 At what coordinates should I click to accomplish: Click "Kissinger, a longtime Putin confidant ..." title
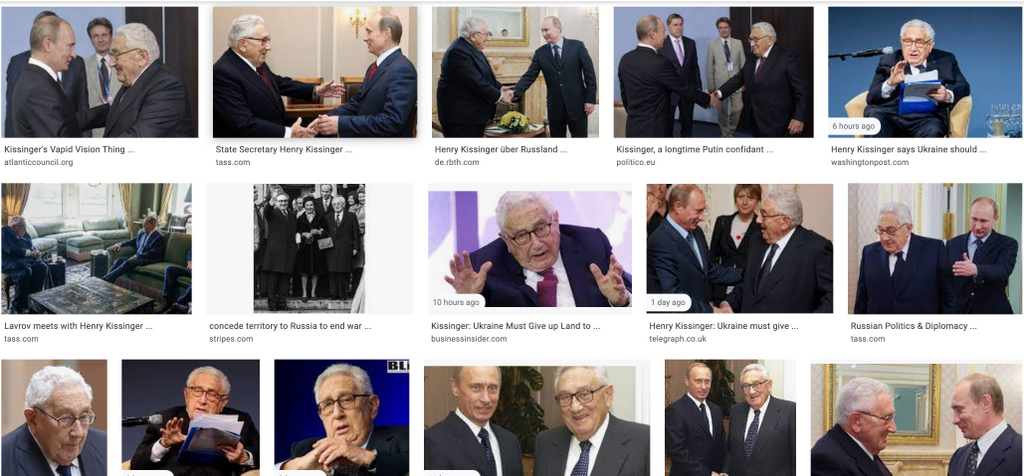695,150
